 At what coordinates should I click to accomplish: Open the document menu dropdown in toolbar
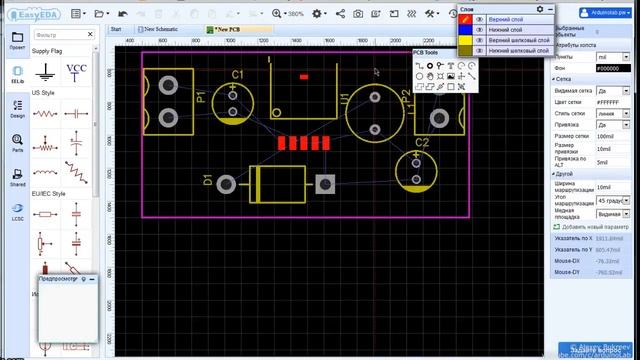coord(78,14)
